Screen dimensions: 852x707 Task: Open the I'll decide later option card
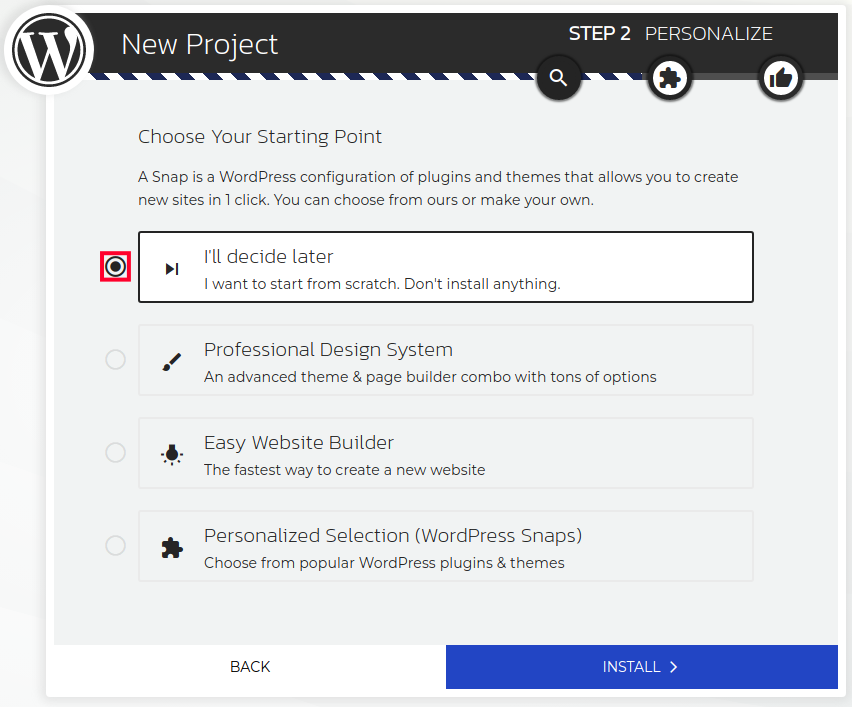pyautogui.click(x=445, y=267)
